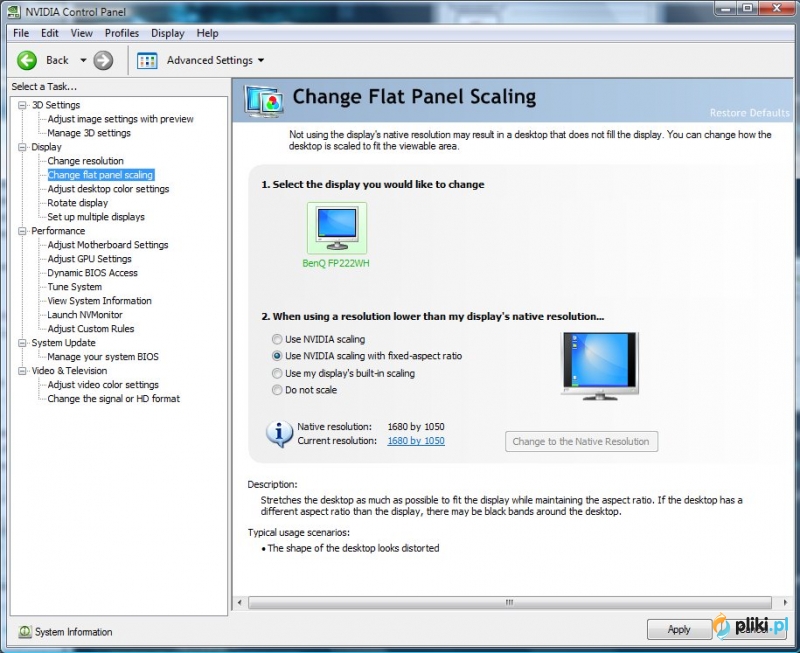Open the Advanced Settings dropdown
Viewport: 800px width, 653px height.
261,60
